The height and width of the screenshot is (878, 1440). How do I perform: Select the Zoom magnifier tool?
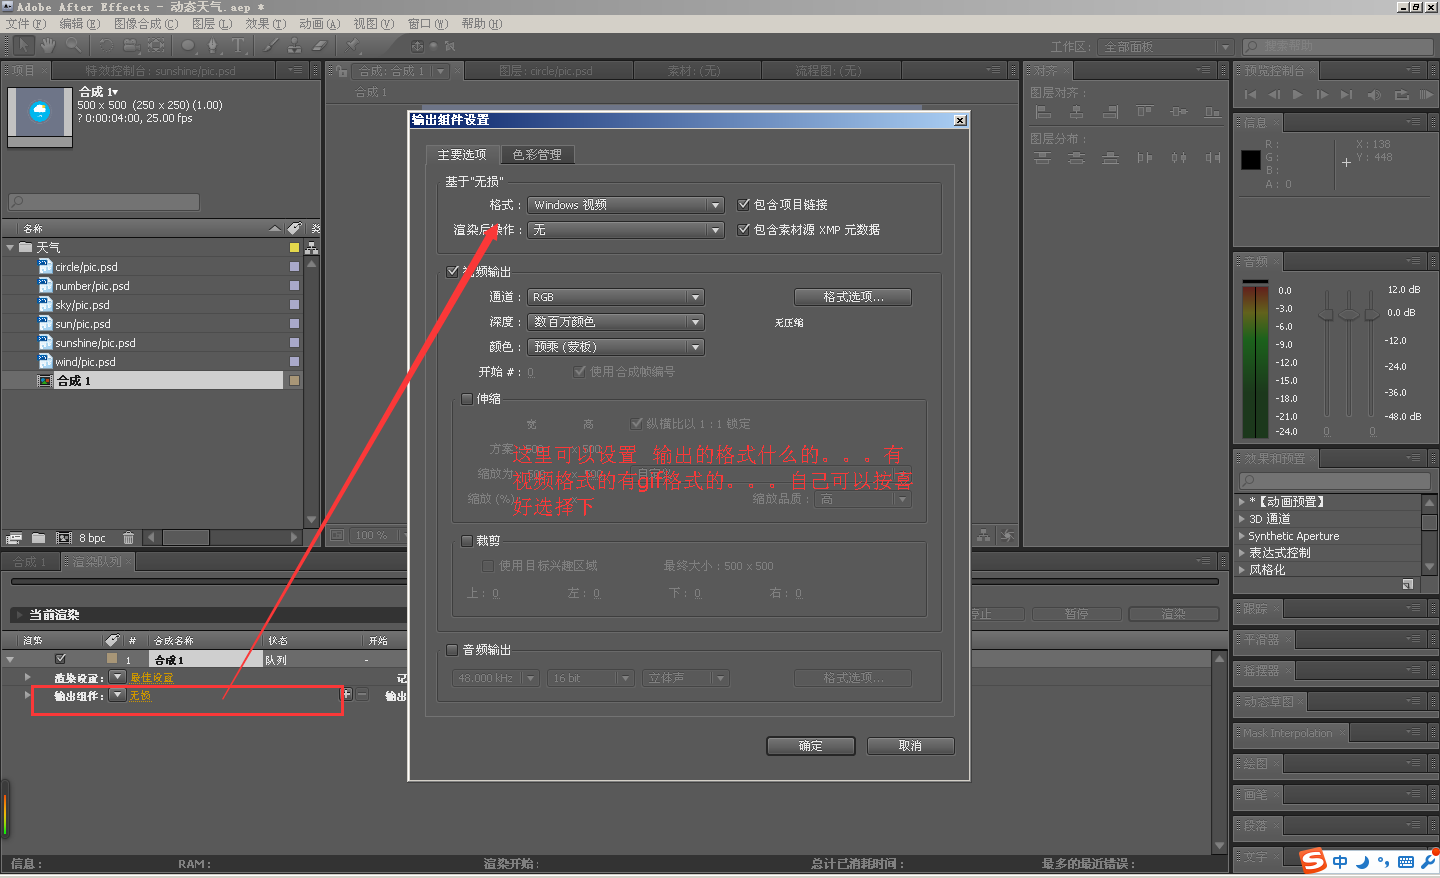(x=73, y=45)
